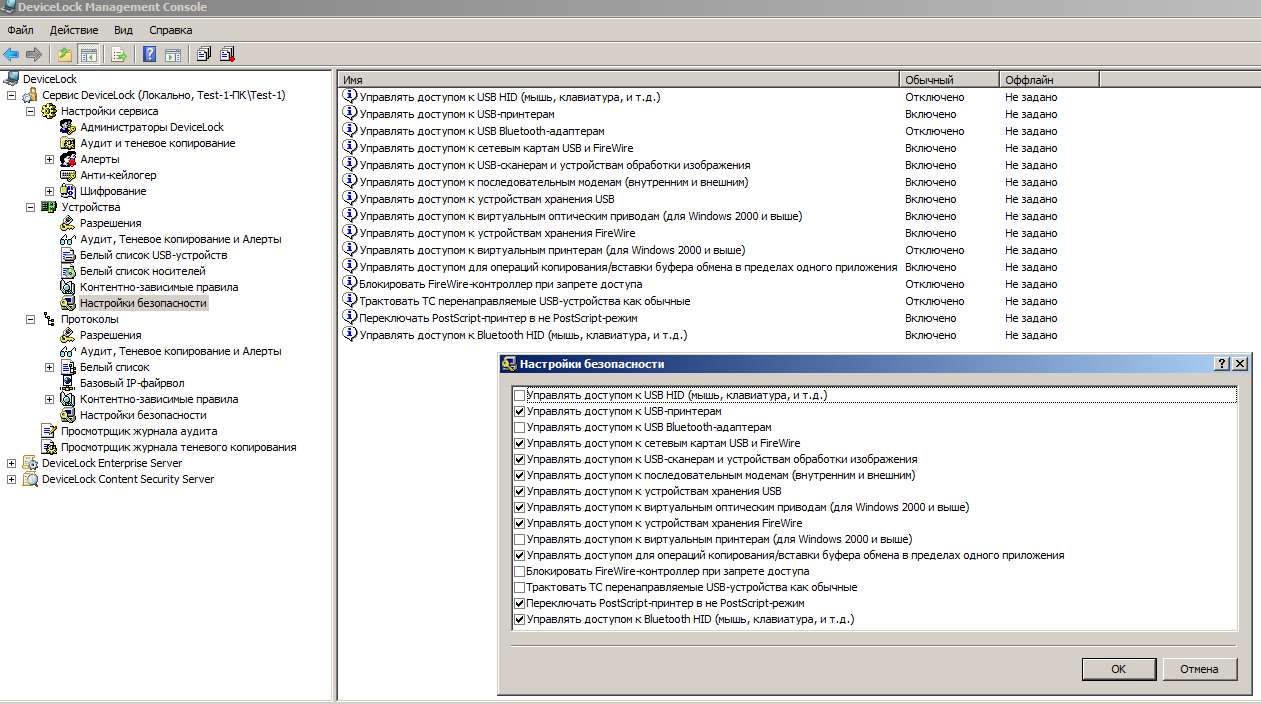Select the Трактовать TC перенаправляемые USB-устройства row
The image size is (1261, 704).
coord(525,301)
